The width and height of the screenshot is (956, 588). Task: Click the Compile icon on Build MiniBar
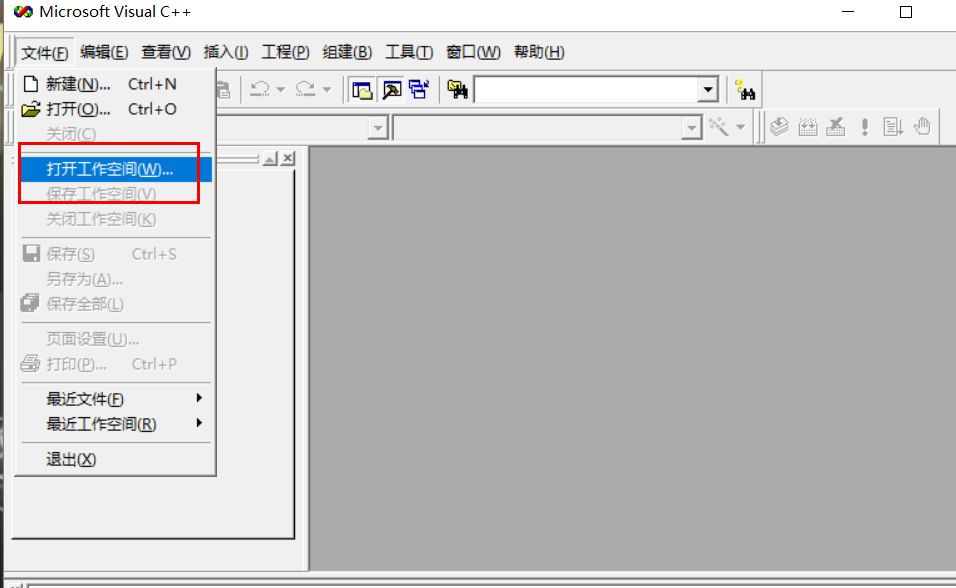[779, 127]
